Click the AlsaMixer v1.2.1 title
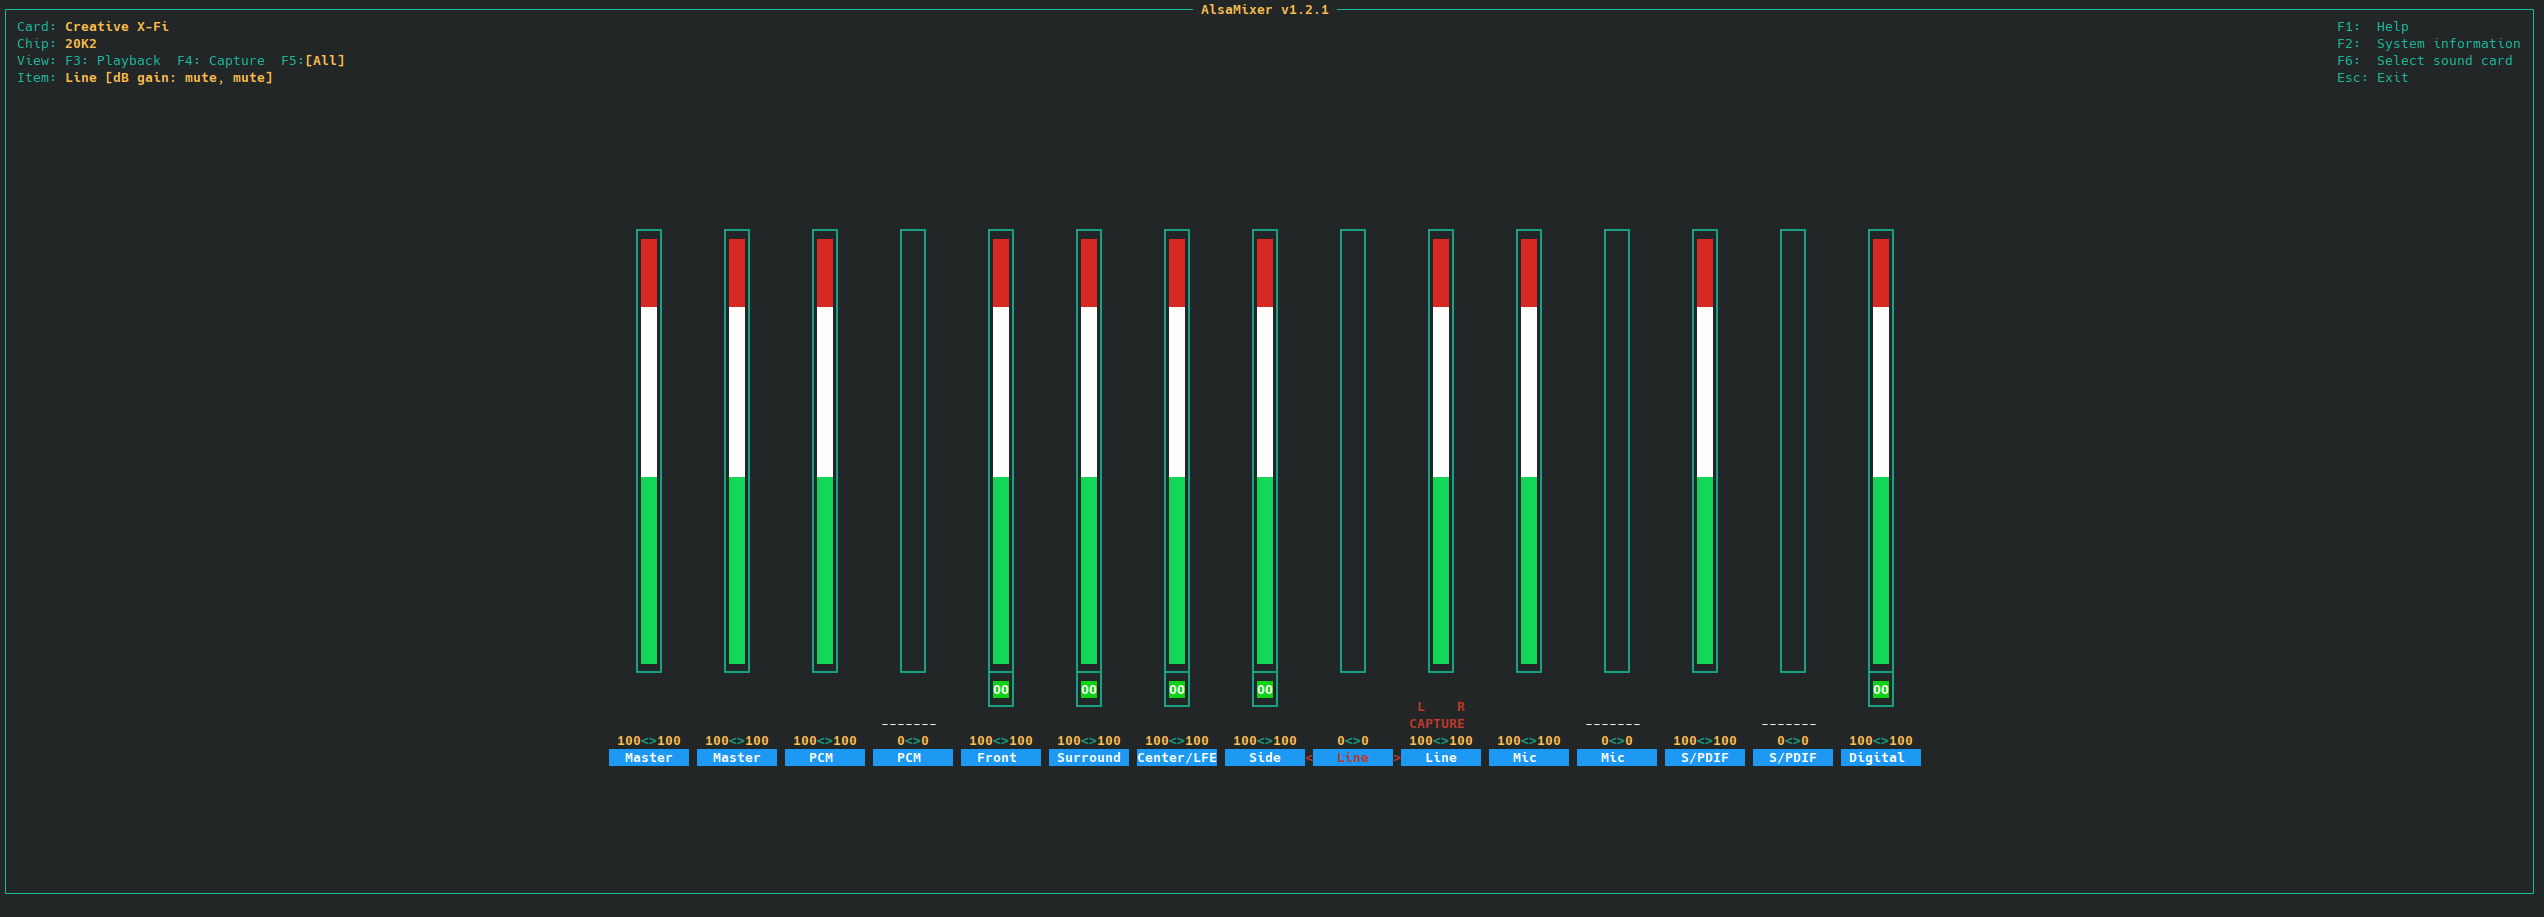 click(1264, 10)
